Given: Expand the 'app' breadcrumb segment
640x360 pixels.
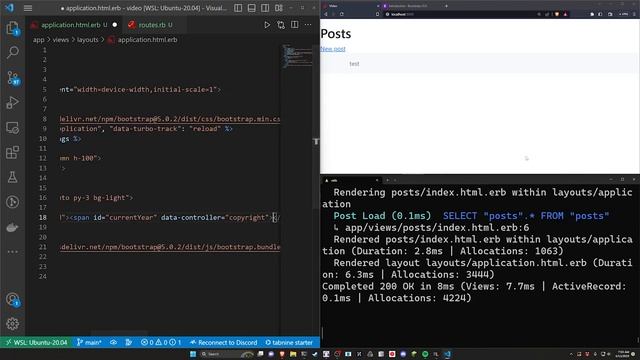Looking at the screenshot, I should pos(38,40).
